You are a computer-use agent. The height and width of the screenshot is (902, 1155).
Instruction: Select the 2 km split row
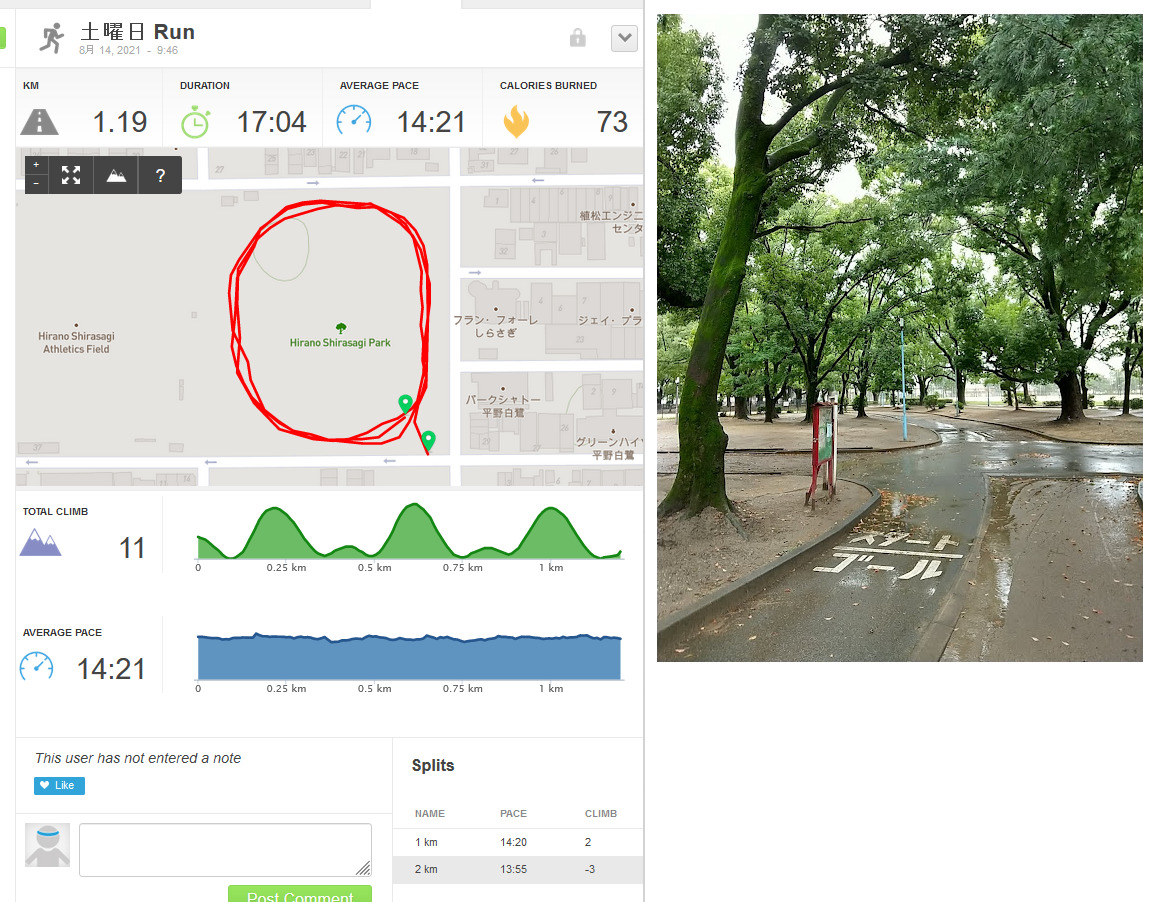pos(518,870)
